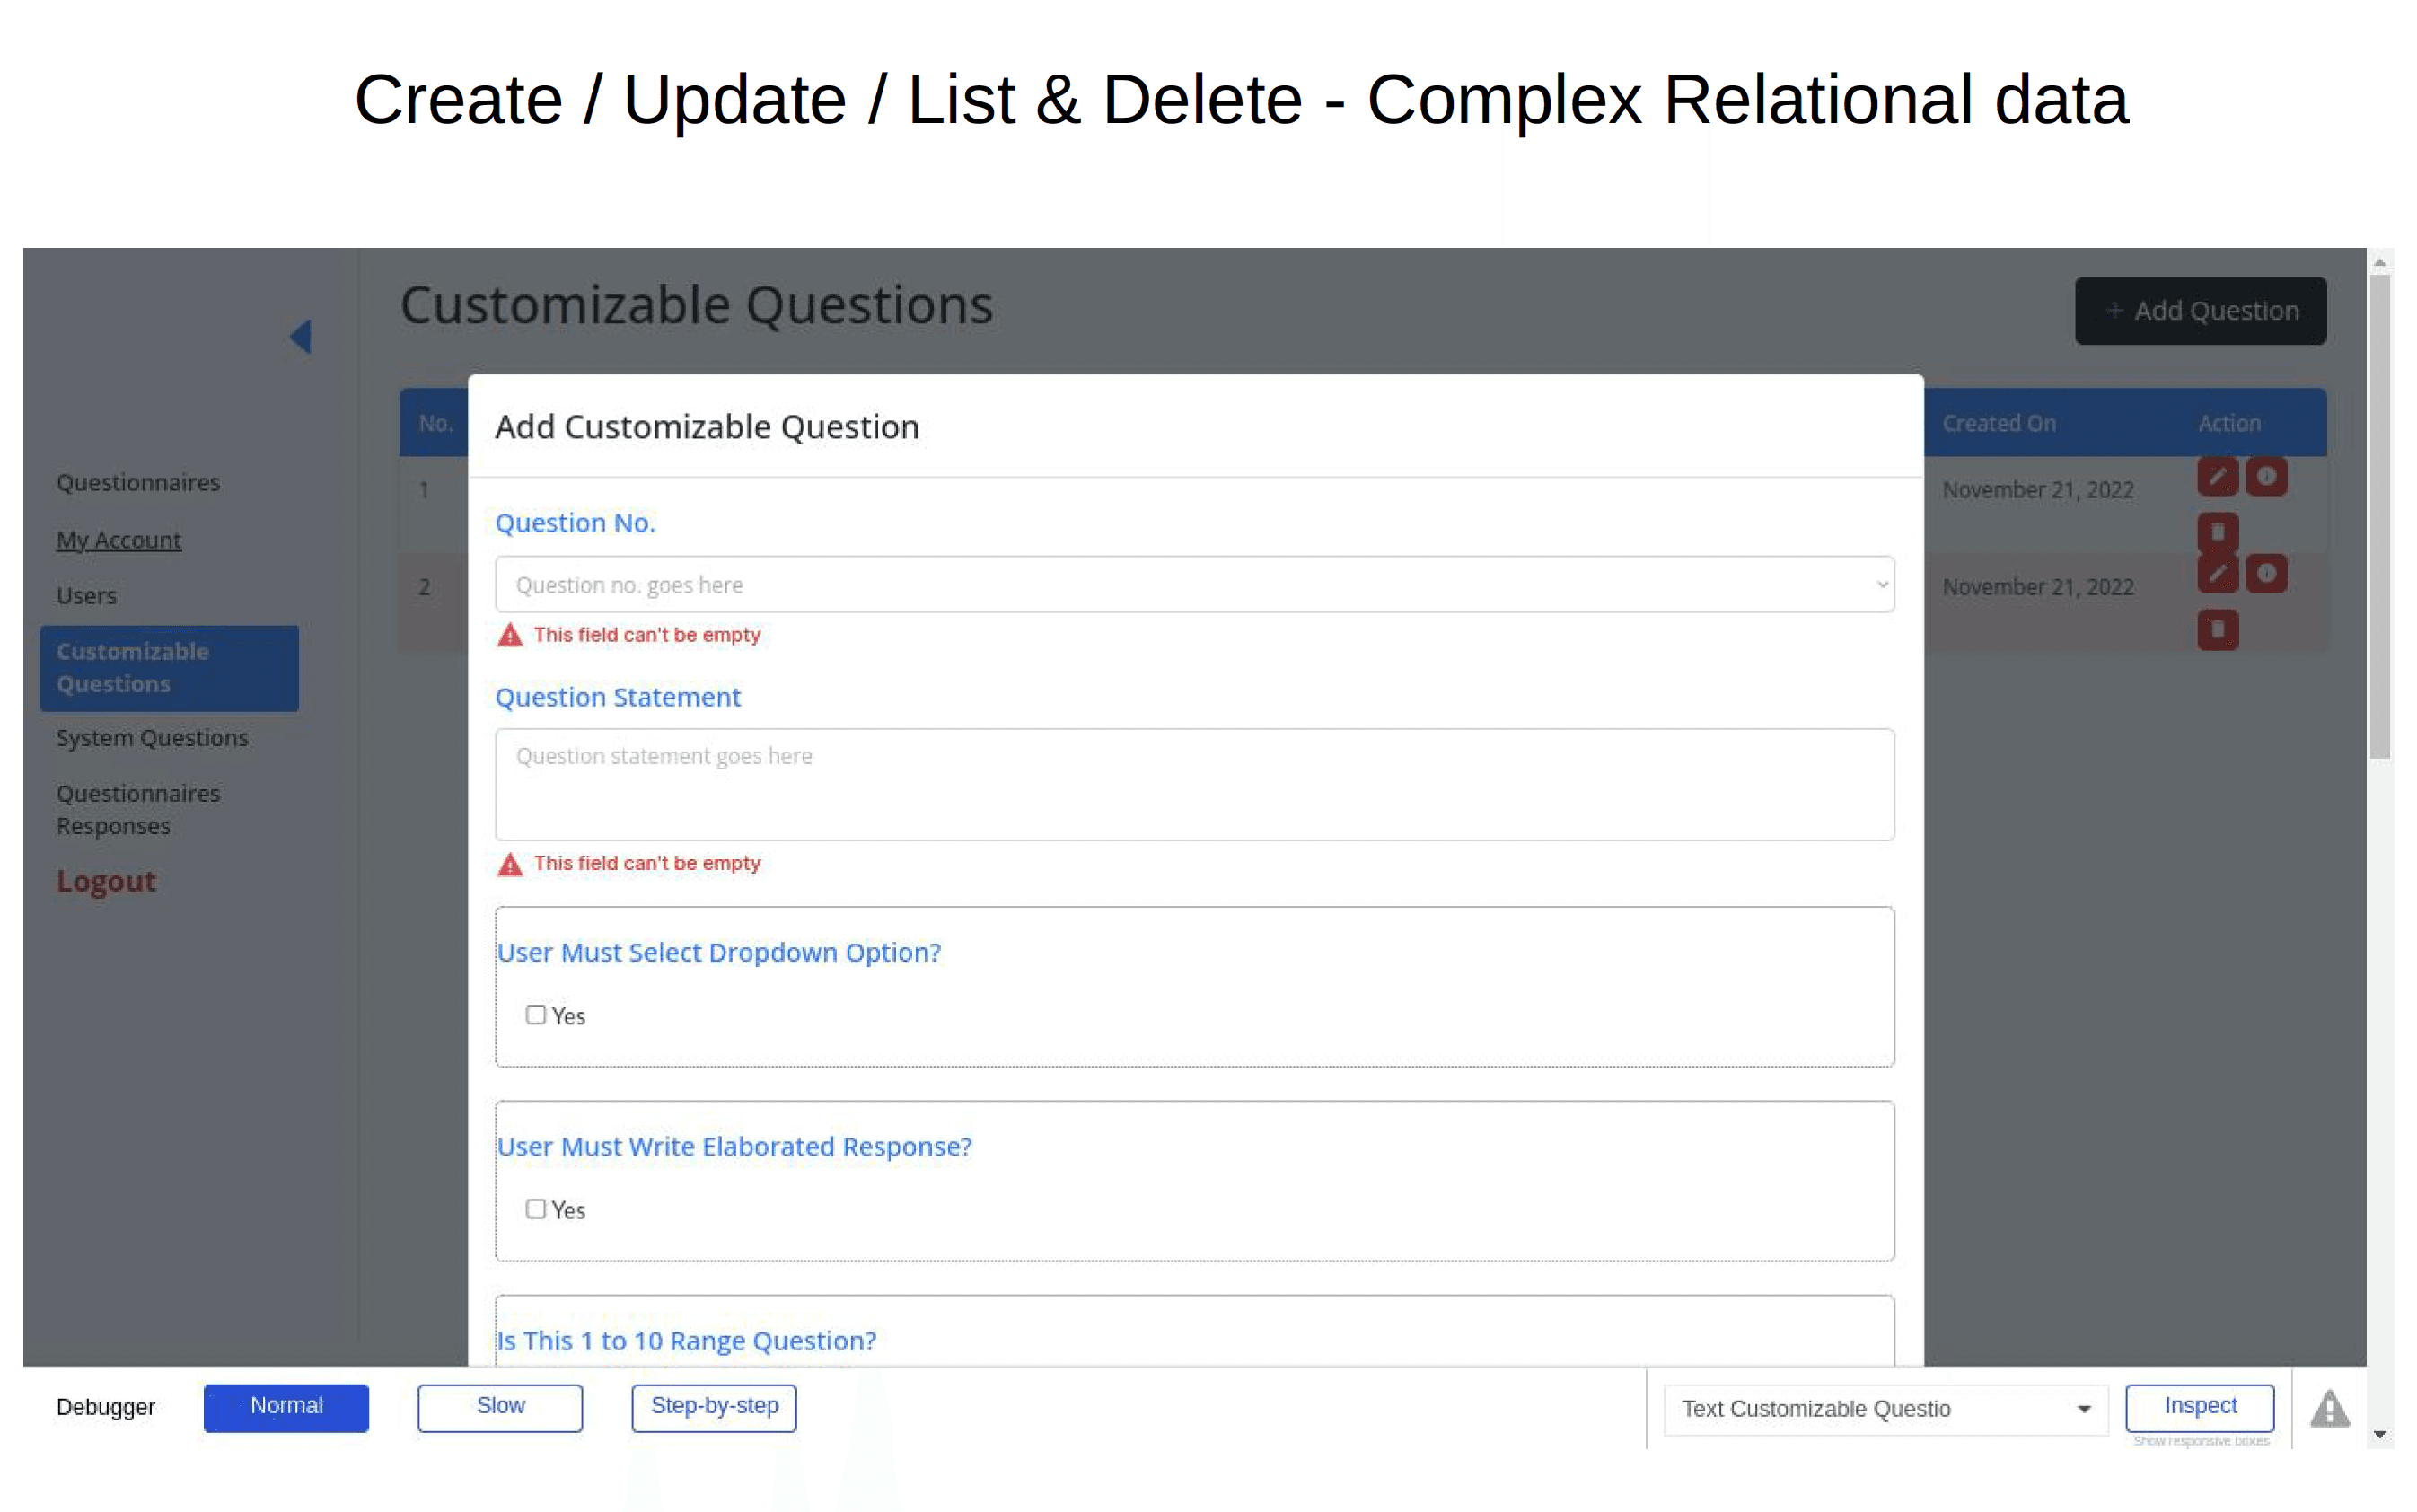This screenshot has width=2417, height=1512.
Task: Click the Inspect button in debugger
Action: [x=2200, y=1406]
